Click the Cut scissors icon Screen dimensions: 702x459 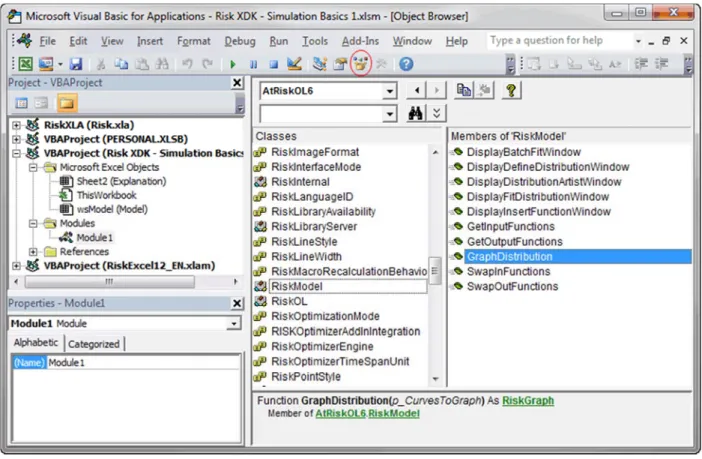[x=101, y=64]
